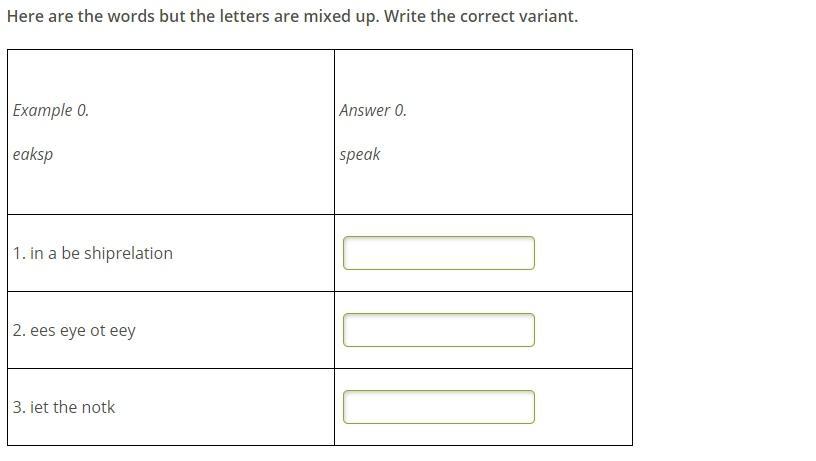Click the word "eey" in question 2

click(122, 330)
